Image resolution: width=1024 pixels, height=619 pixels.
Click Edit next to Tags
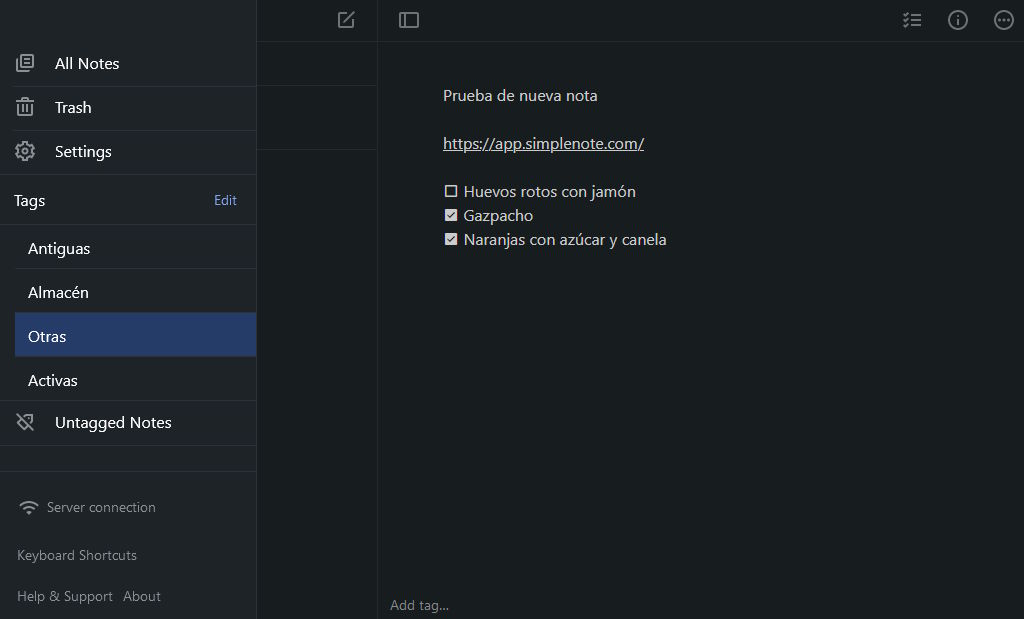(225, 200)
